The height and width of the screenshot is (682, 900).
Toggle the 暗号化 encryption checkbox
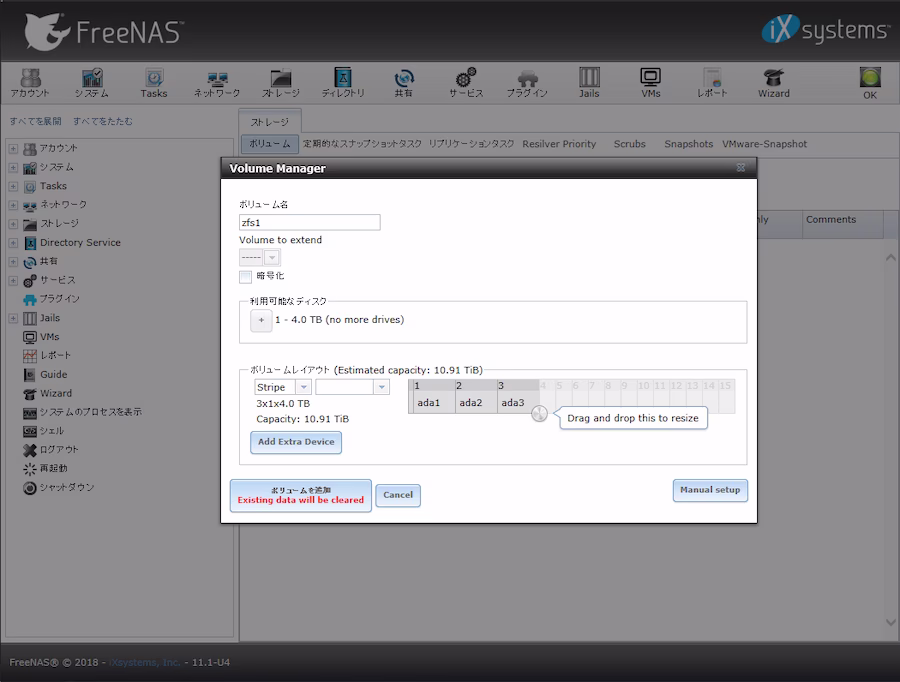coord(246,277)
